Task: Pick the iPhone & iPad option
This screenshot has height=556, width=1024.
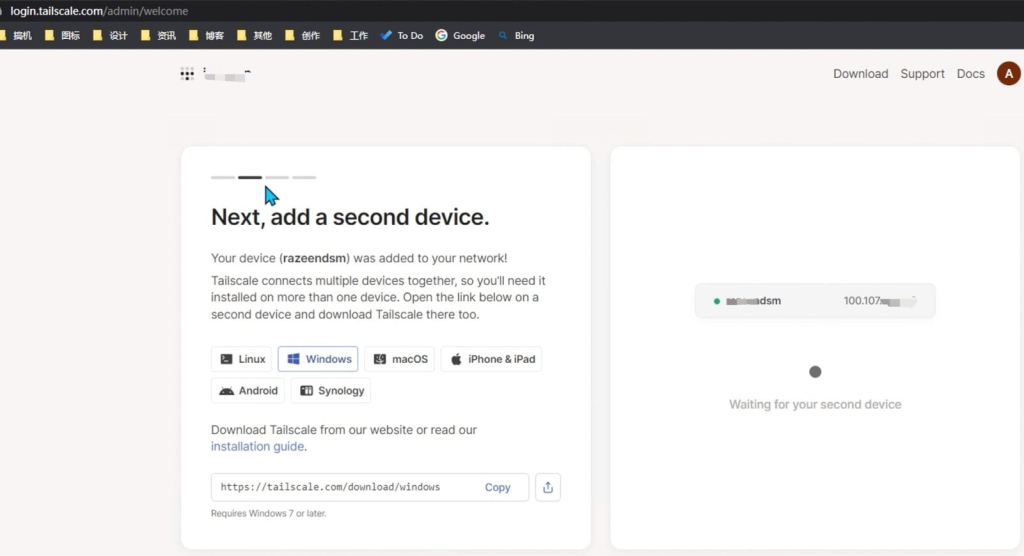Action: tap(492, 359)
